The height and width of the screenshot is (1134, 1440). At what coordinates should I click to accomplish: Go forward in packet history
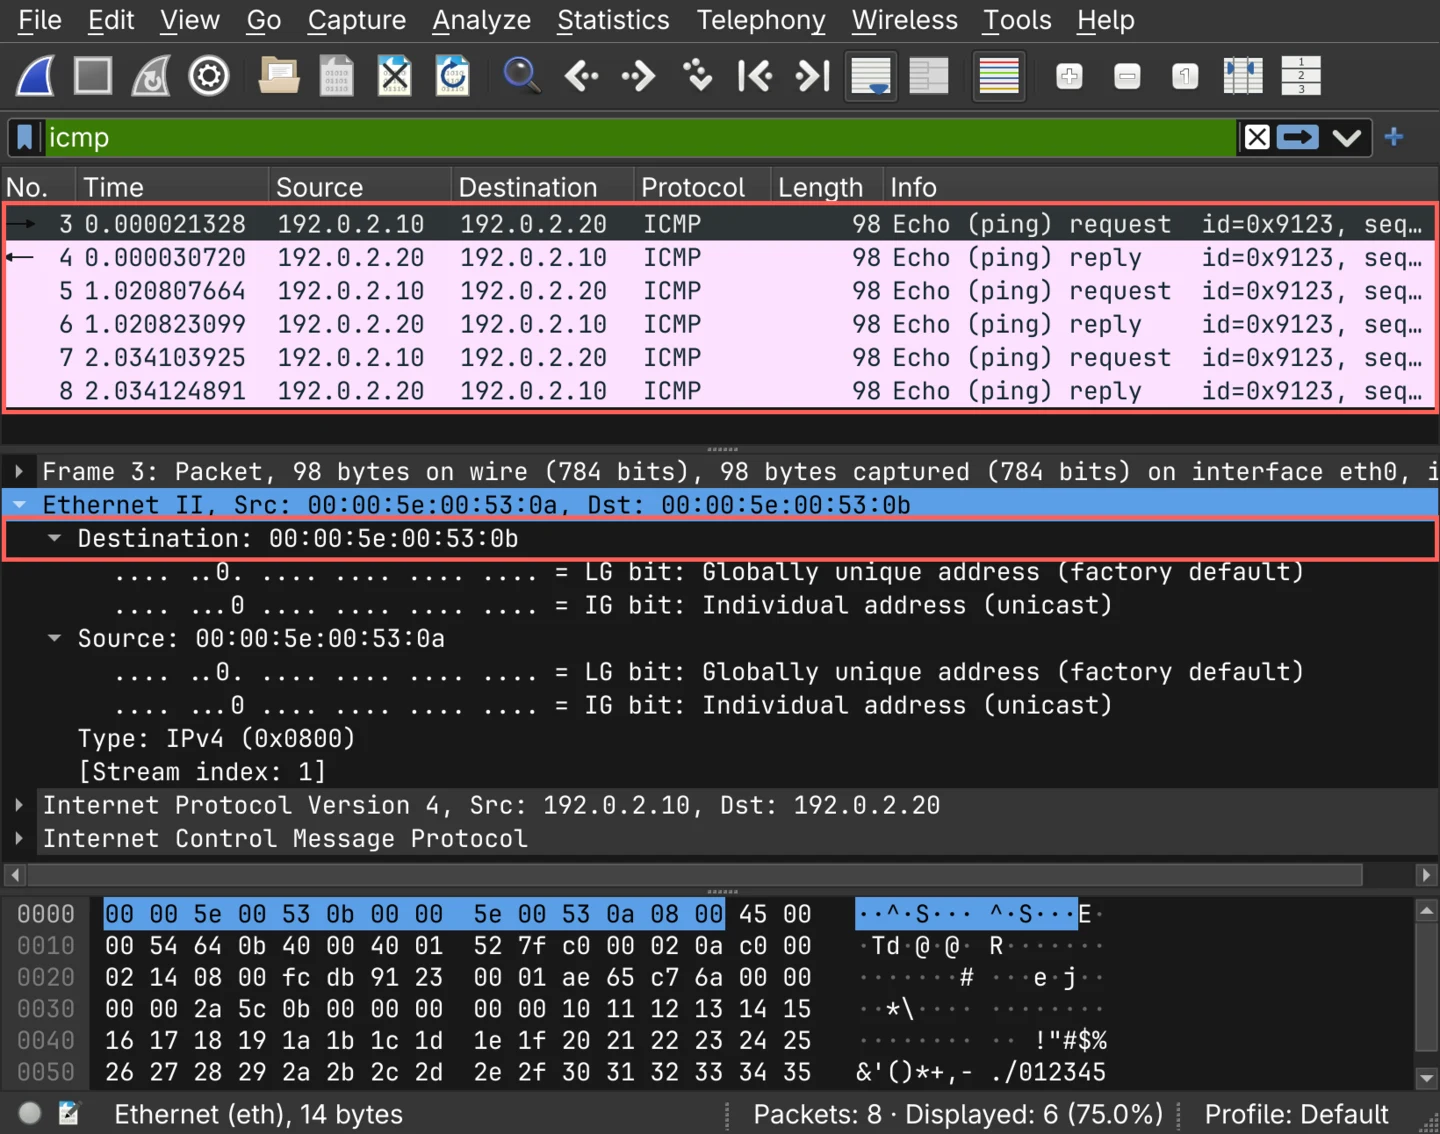pyautogui.click(x=638, y=76)
